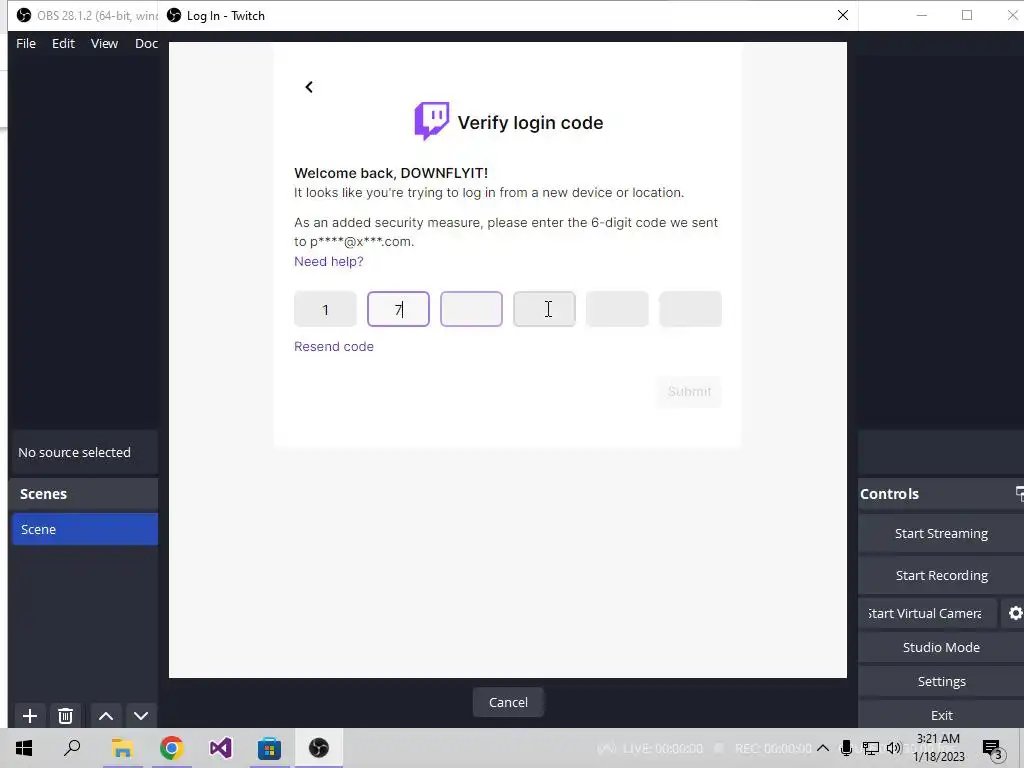Viewport: 1024px width, 768px height.
Task: Open the Docks menu
Action: pyautogui.click(x=146, y=43)
